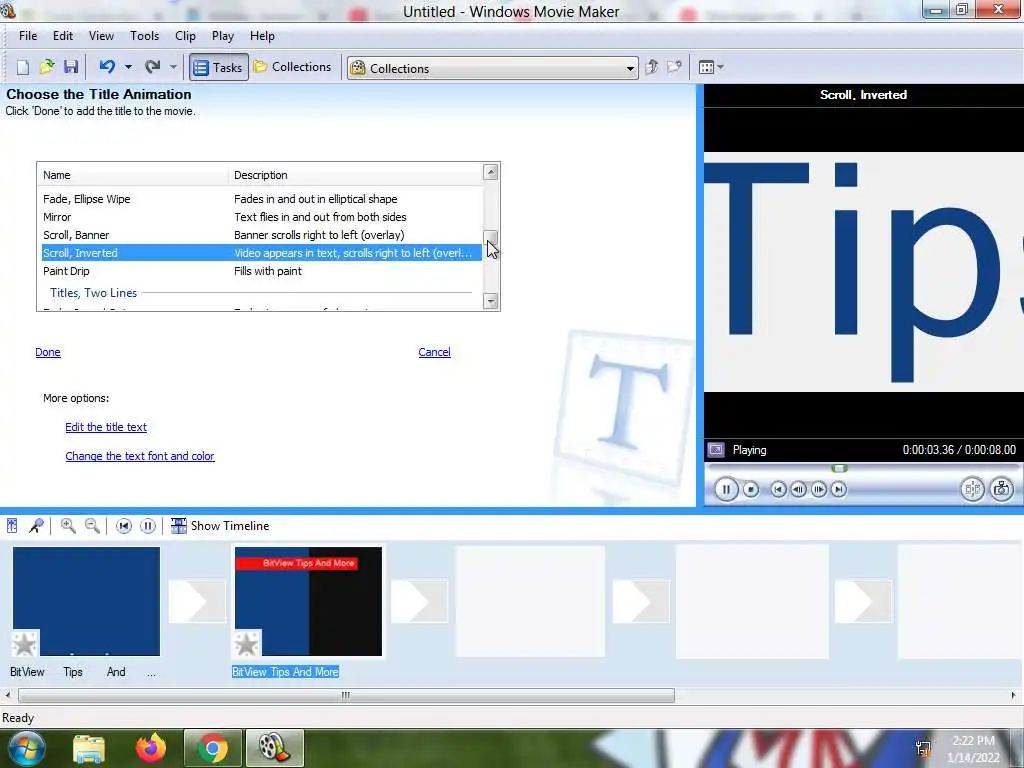Select the Mirror title animation

[261, 217]
